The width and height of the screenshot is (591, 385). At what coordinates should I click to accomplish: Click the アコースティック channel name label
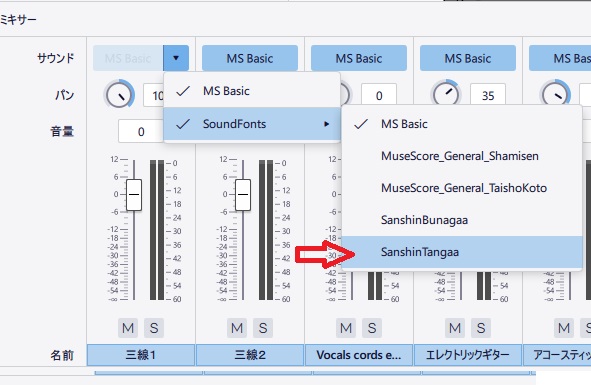(557, 355)
